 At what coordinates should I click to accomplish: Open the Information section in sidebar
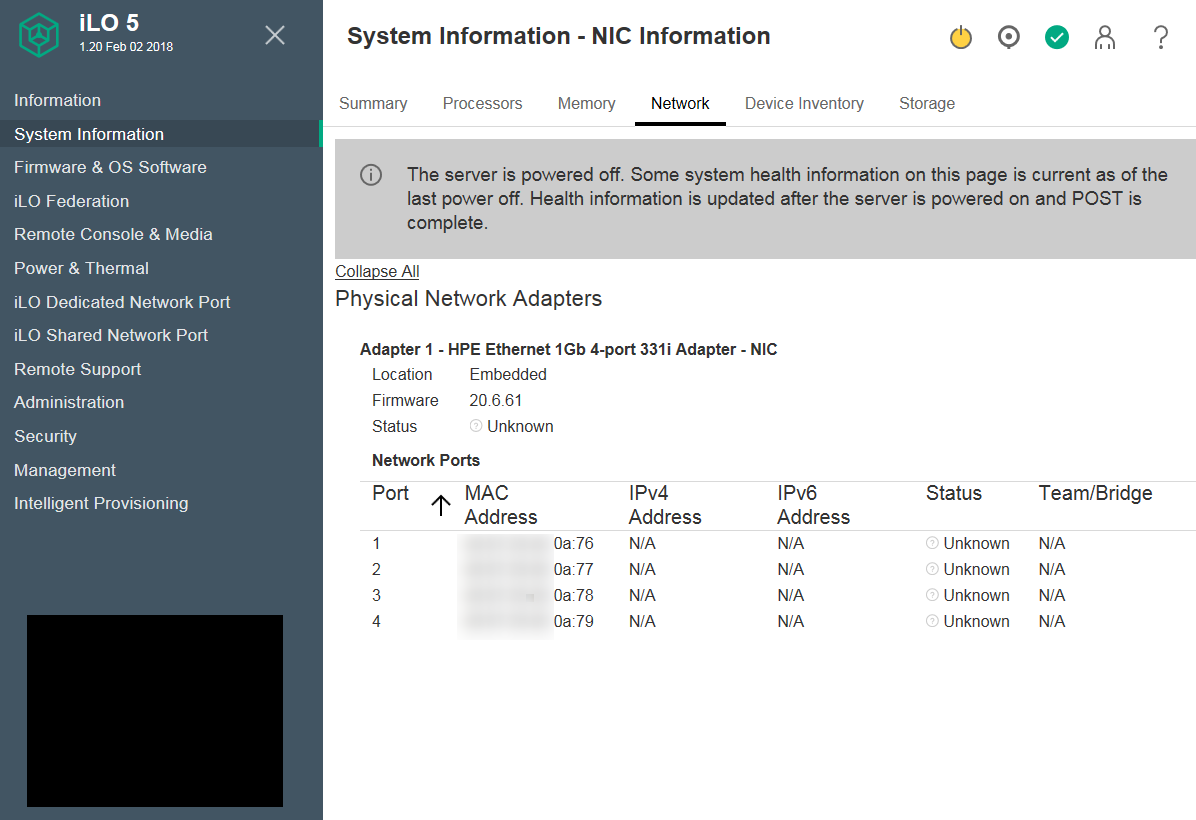(x=57, y=100)
